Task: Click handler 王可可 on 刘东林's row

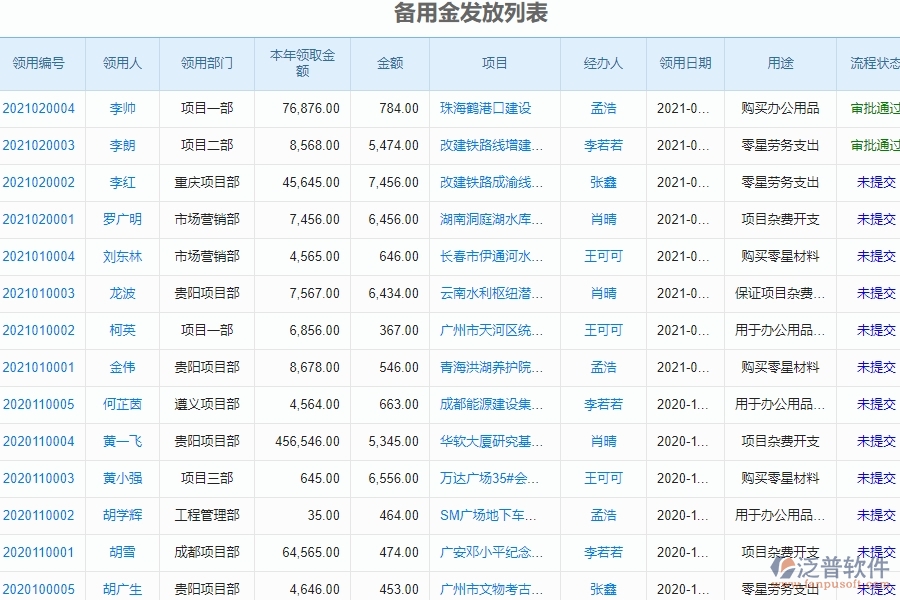Action: point(602,256)
